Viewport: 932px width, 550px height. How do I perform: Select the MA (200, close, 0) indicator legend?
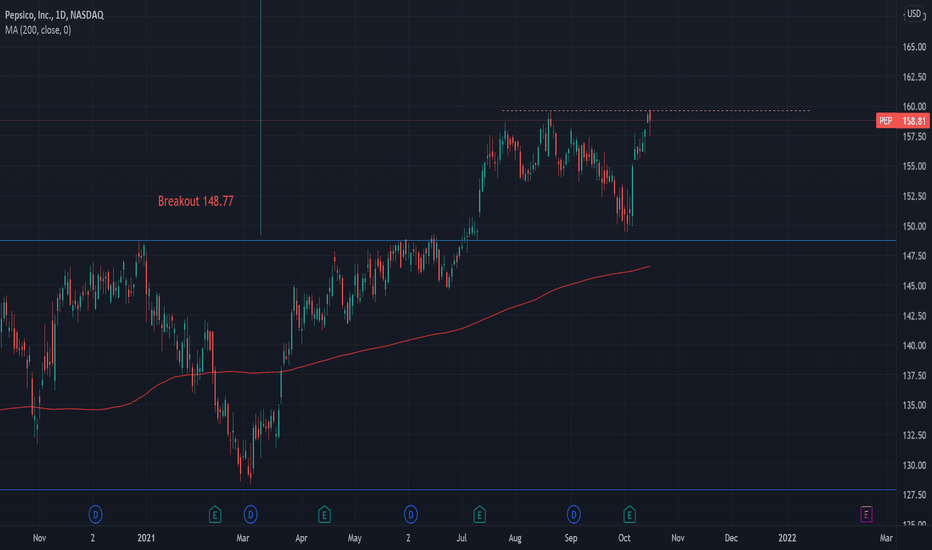tap(38, 30)
